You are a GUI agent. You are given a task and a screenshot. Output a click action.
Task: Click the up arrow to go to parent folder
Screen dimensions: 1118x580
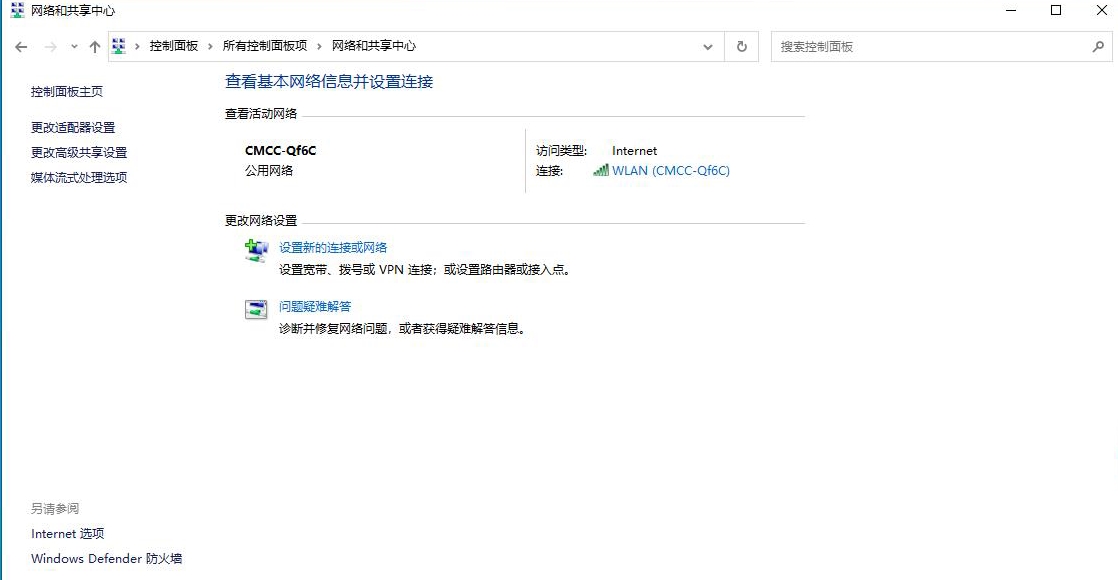pos(94,45)
